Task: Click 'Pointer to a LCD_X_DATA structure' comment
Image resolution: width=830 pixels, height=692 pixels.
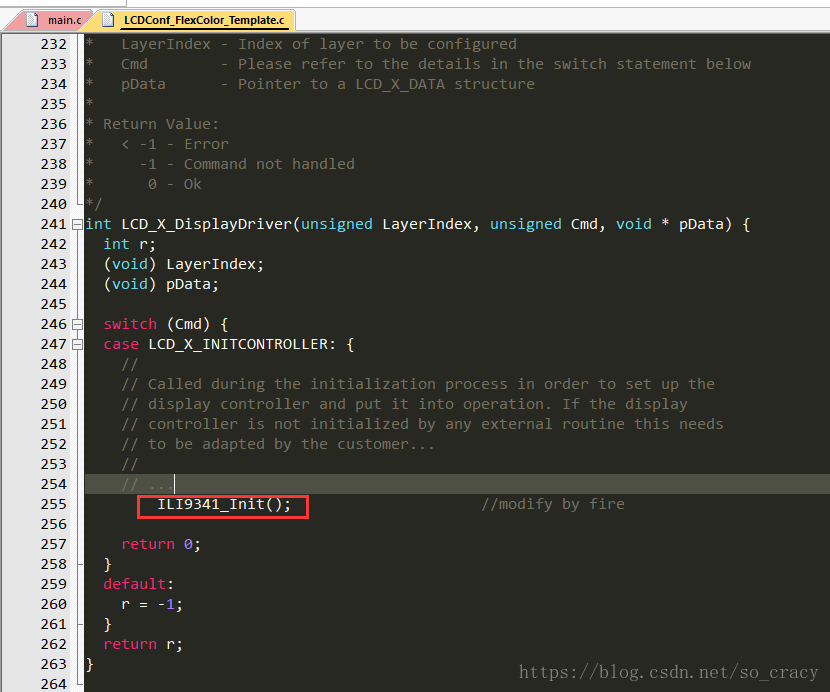Action: tap(386, 84)
